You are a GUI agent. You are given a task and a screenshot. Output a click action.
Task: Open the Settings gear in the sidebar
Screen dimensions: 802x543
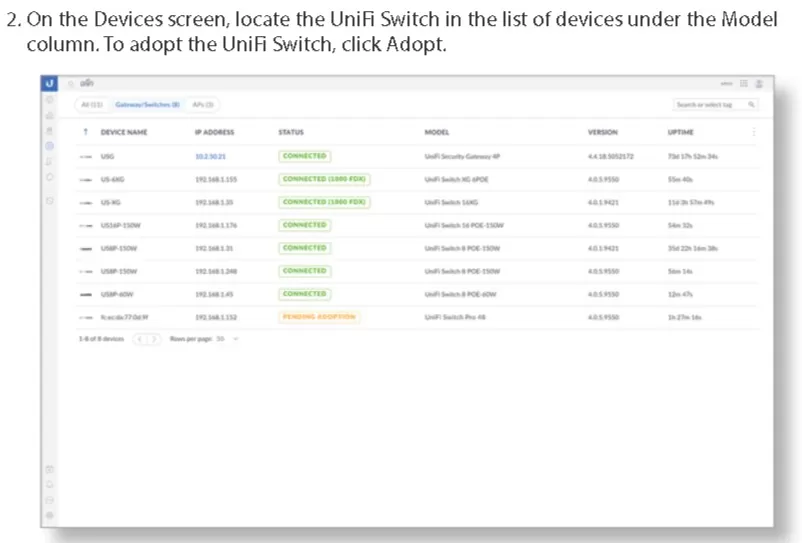click(50, 515)
